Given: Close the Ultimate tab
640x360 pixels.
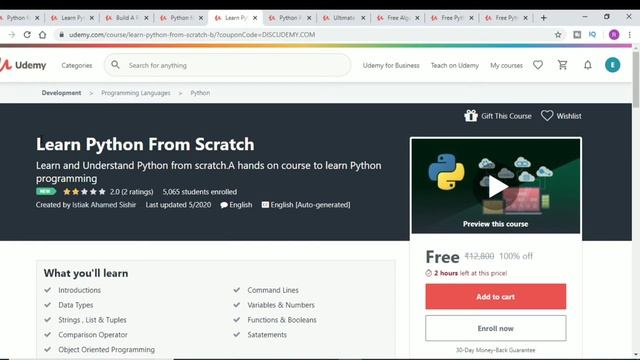Looking at the screenshot, I should (363, 18).
